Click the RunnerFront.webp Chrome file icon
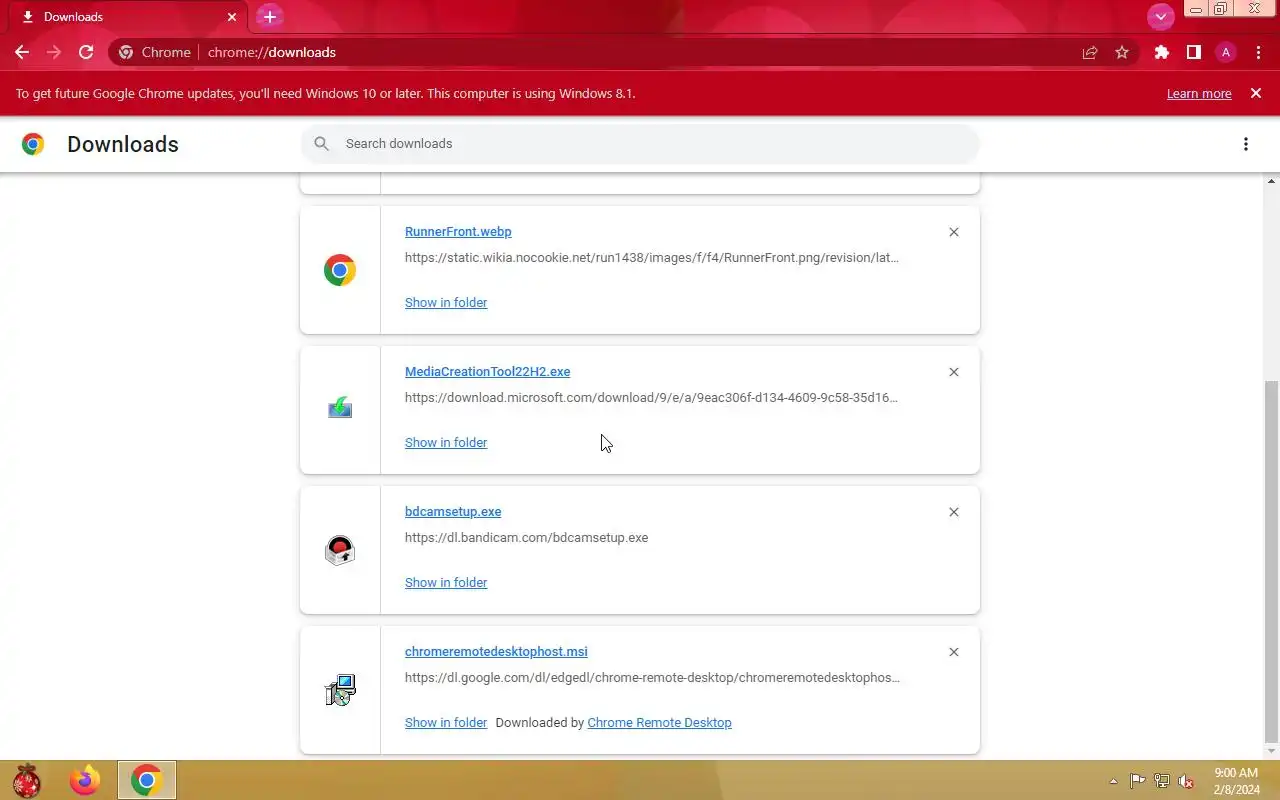This screenshot has width=1280, height=800. pos(340,270)
